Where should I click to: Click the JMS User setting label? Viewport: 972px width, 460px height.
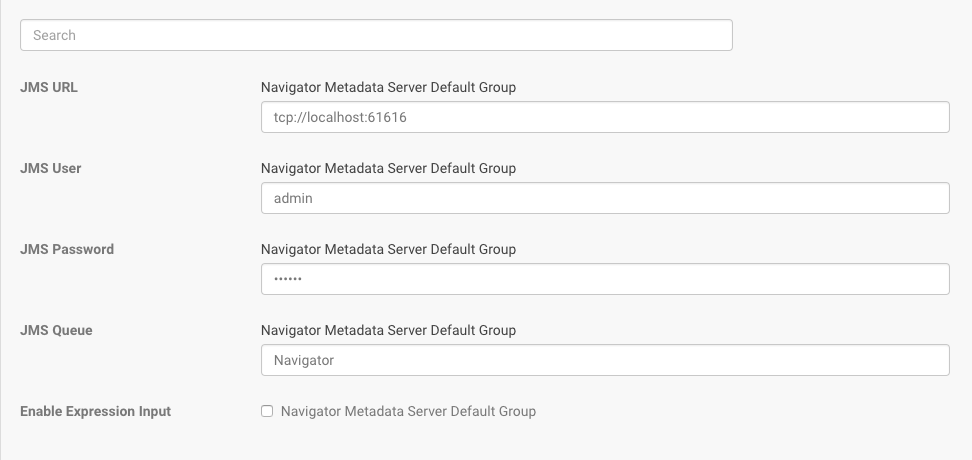[x=51, y=168]
